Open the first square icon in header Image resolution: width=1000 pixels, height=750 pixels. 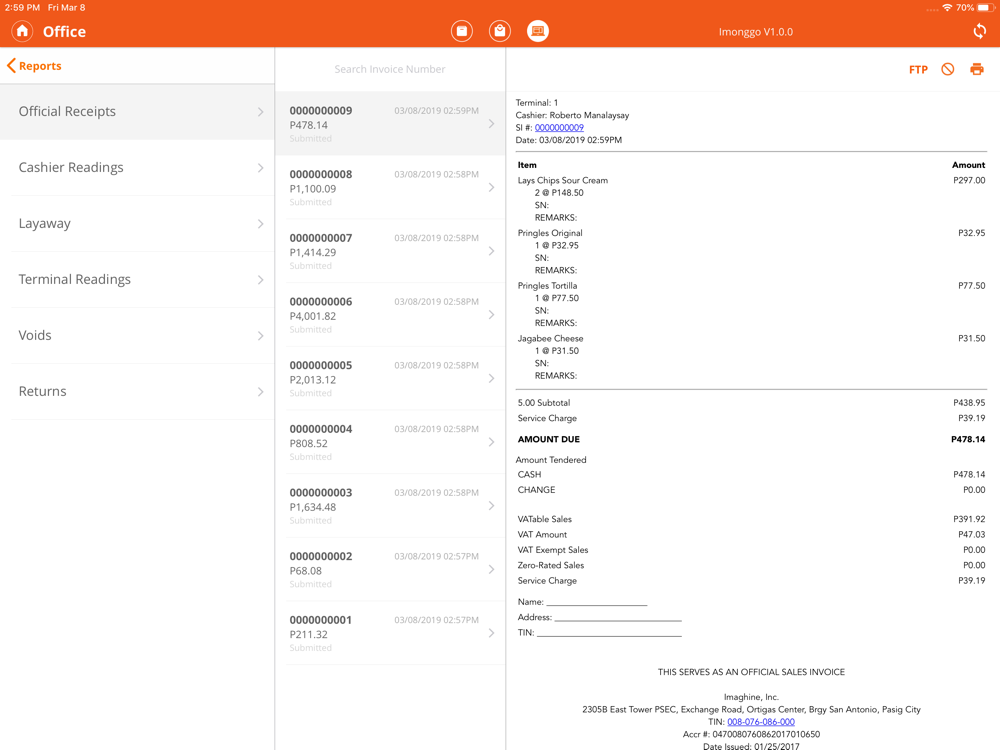(462, 31)
